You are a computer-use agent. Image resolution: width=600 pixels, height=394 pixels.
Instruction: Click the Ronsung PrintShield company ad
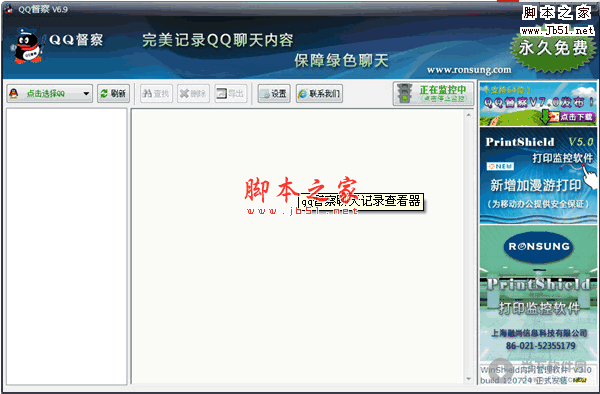[538, 292]
